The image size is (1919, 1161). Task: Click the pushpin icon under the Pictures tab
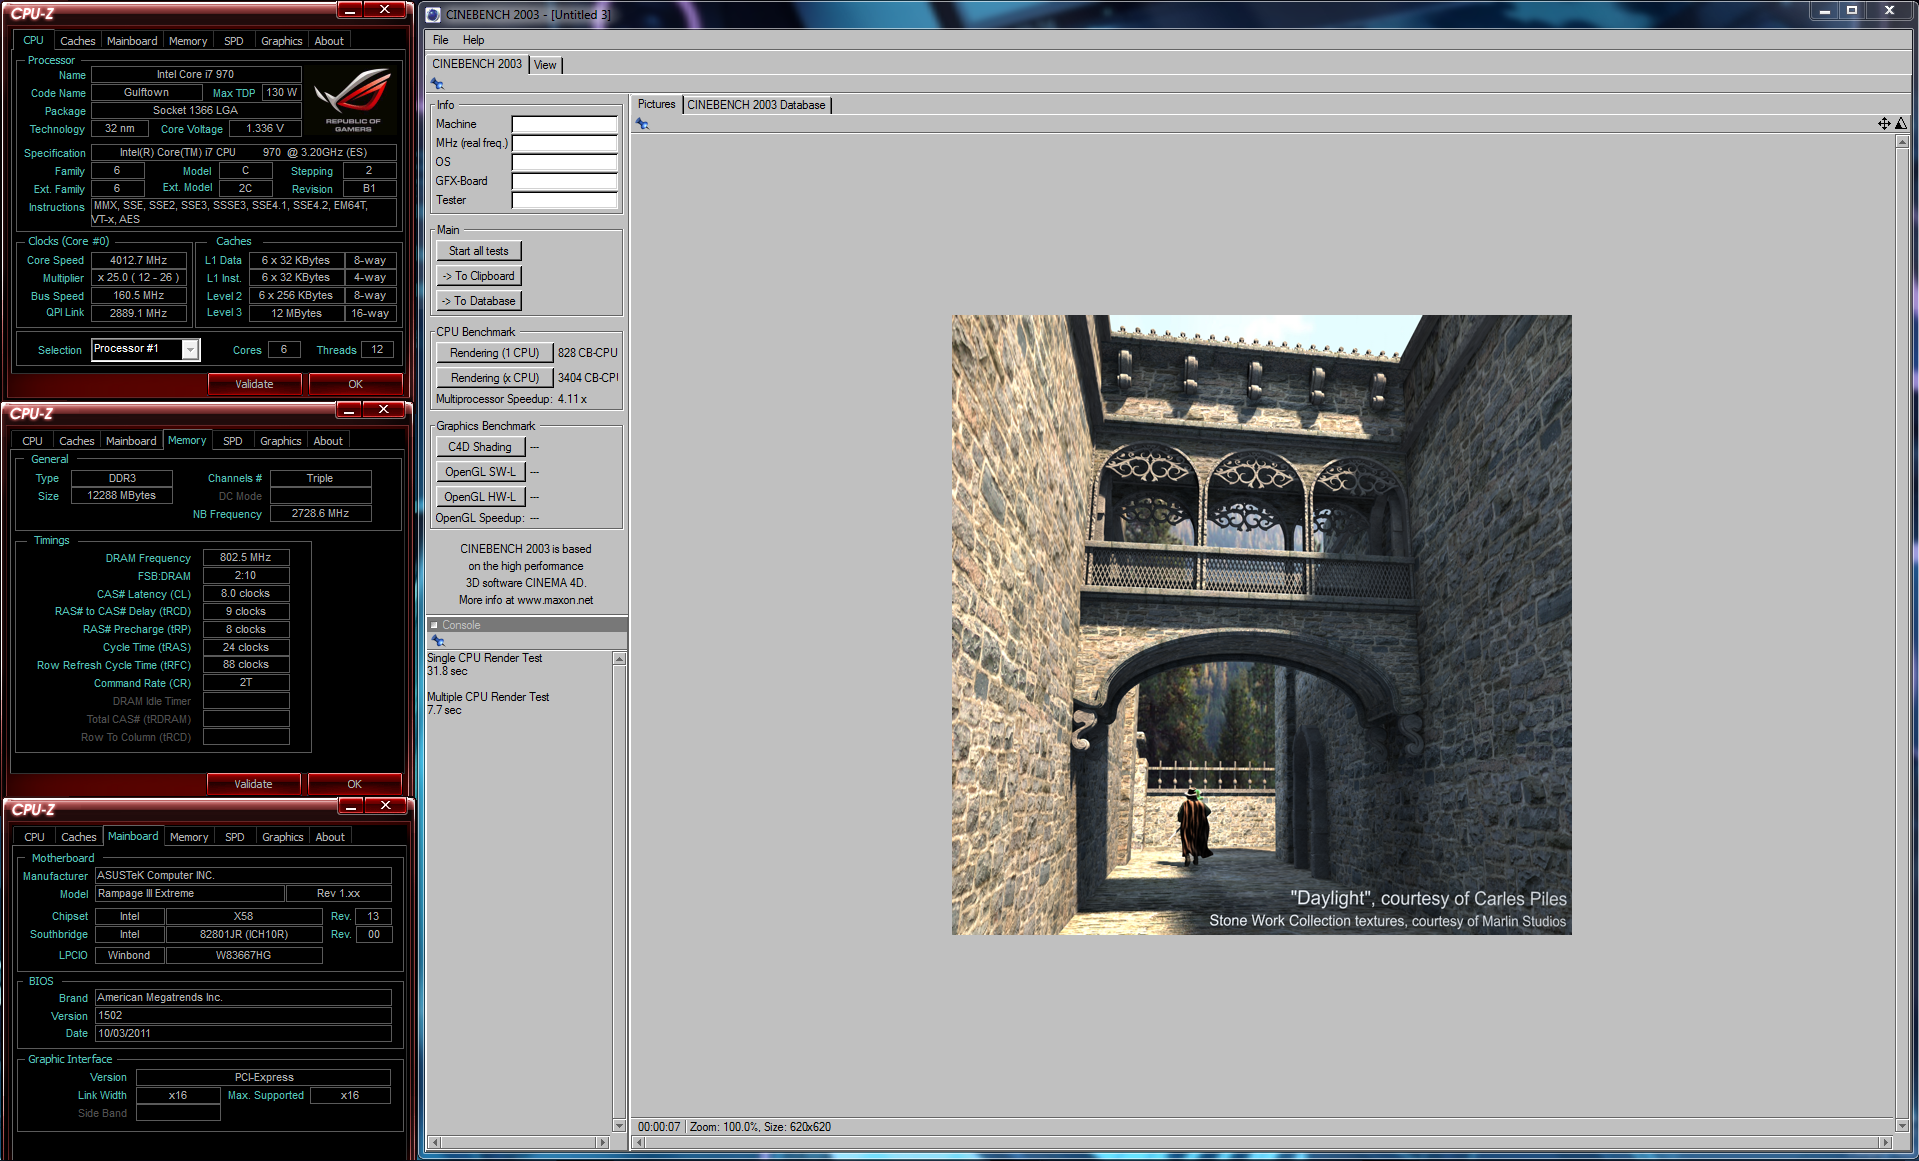click(x=642, y=124)
